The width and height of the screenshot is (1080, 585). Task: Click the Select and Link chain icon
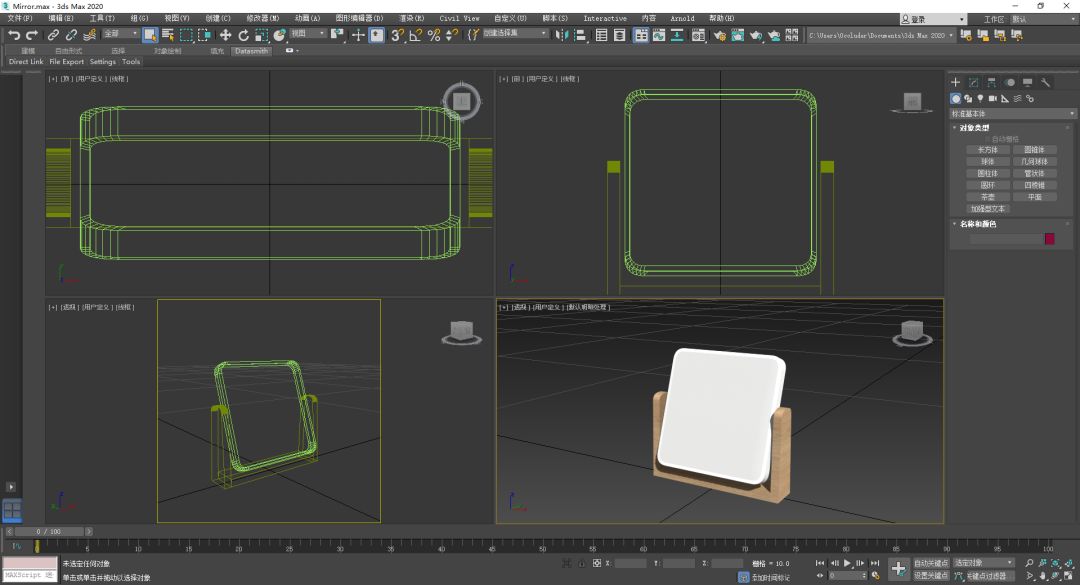53,35
